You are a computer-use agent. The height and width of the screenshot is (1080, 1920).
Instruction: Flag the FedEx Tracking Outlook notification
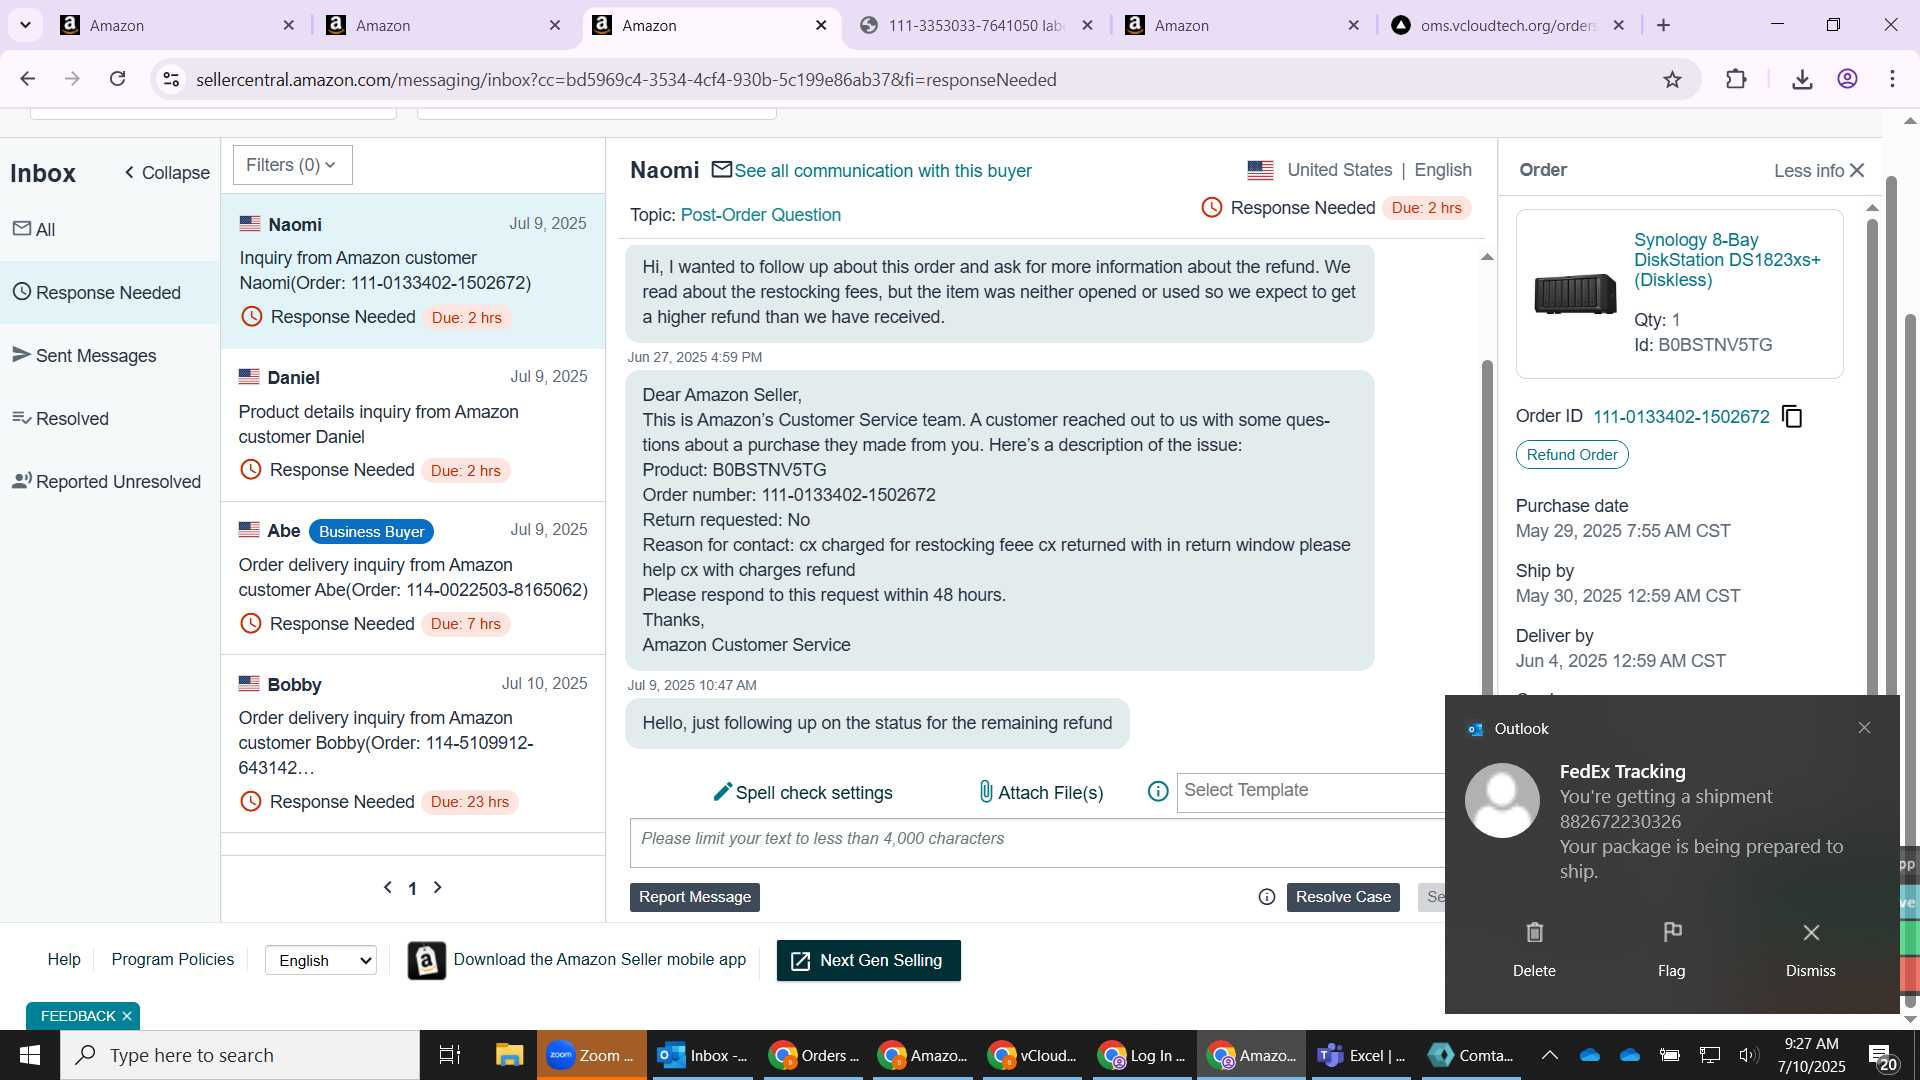tap(1671, 949)
